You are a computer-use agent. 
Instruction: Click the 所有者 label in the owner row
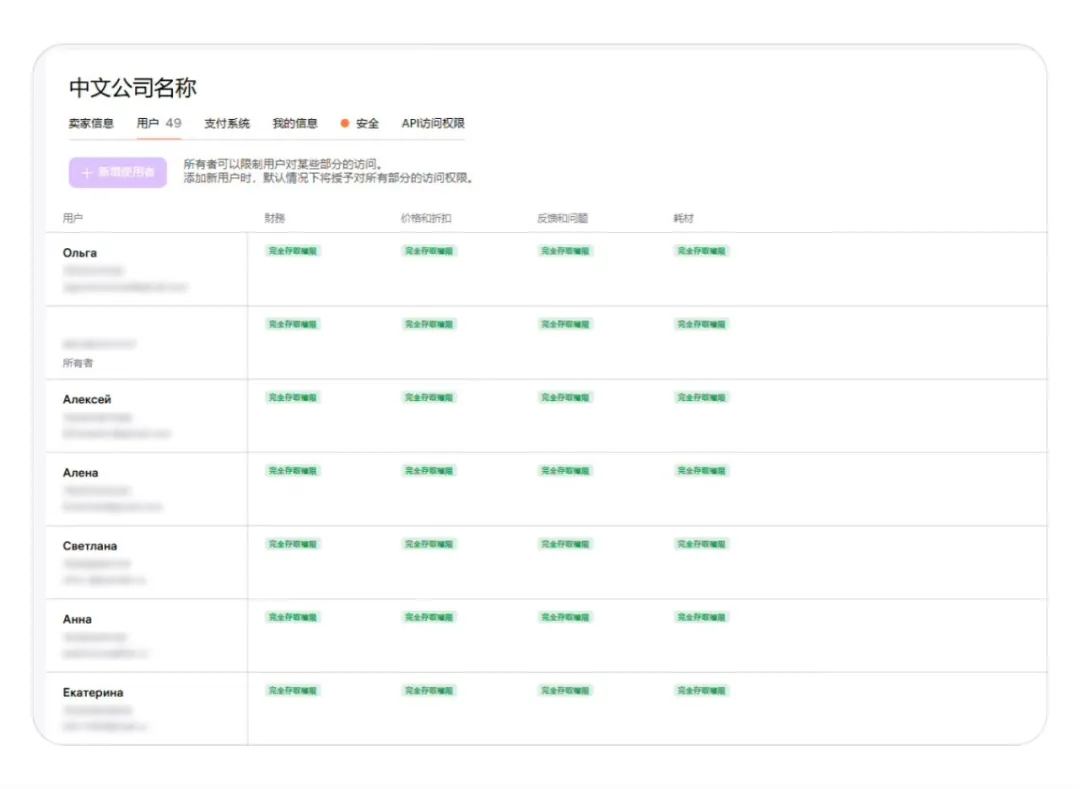[78, 363]
